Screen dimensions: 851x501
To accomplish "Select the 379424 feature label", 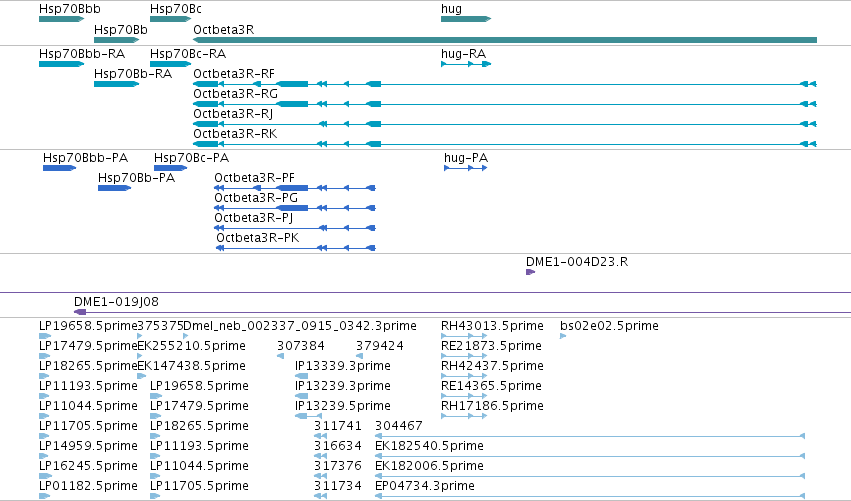I will [x=380, y=346].
